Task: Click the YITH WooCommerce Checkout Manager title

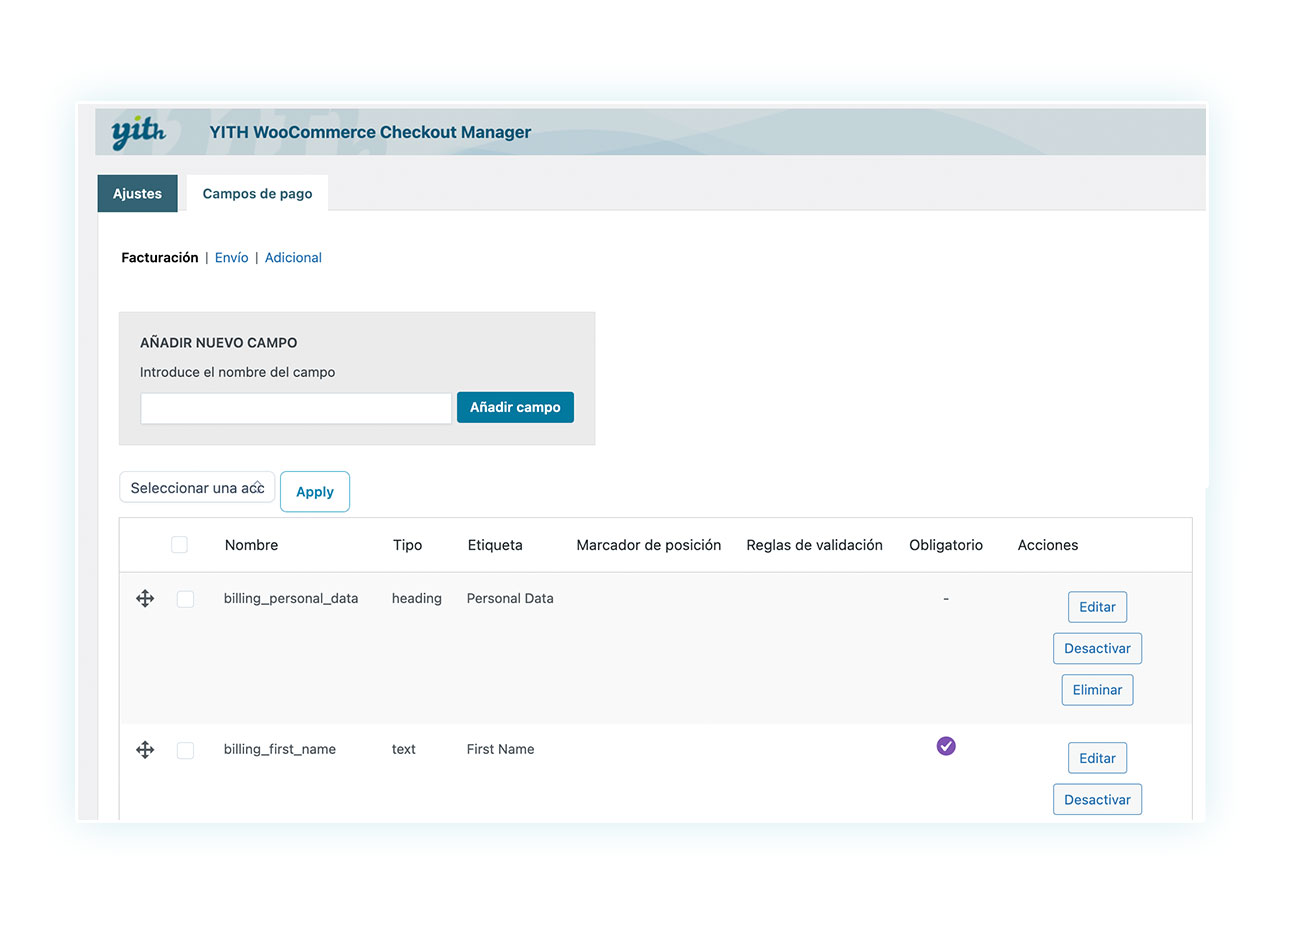Action: (x=370, y=132)
